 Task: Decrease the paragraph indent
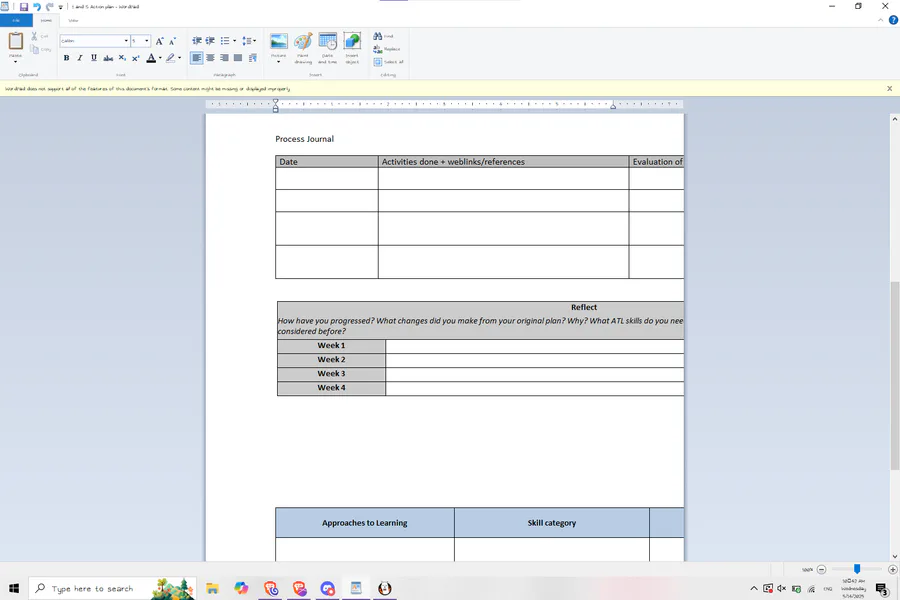[x=197, y=41]
